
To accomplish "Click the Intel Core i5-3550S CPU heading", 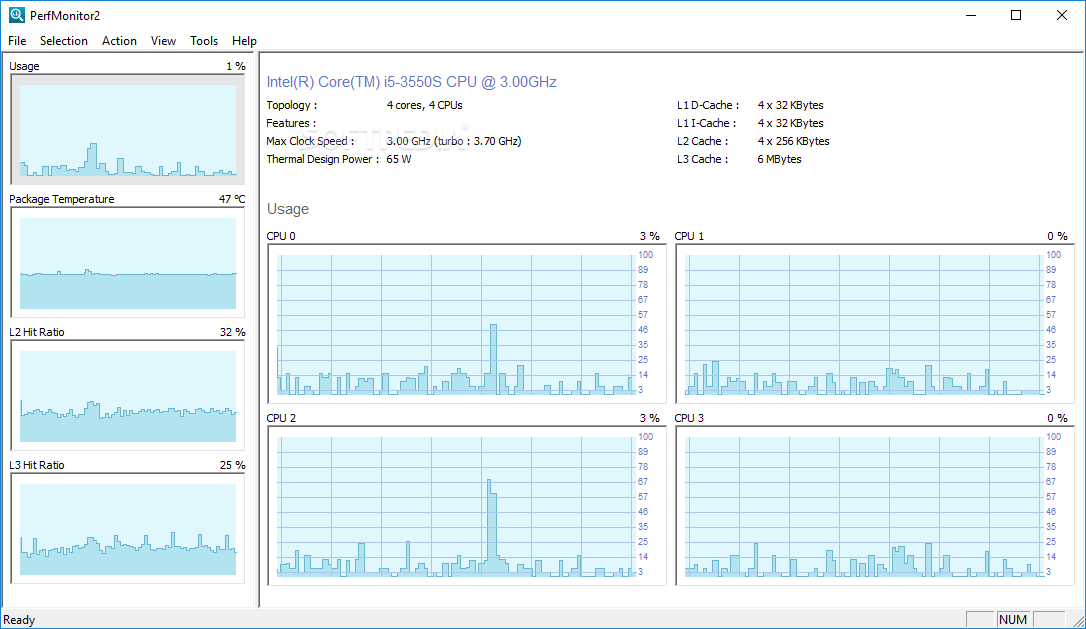I will [411, 82].
